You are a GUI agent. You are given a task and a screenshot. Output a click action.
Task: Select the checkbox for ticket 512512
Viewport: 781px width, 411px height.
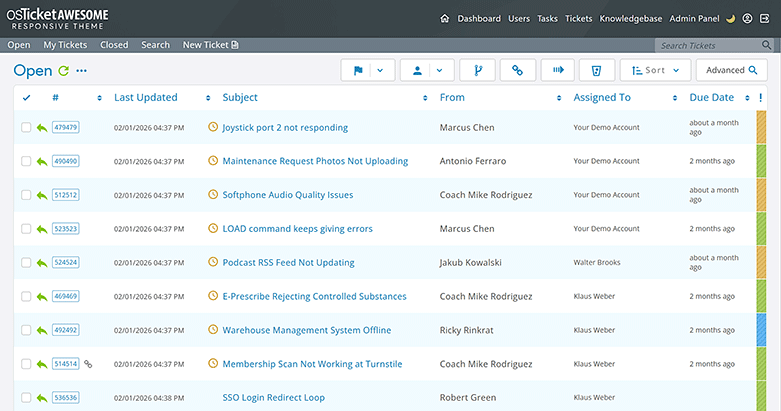pyautogui.click(x=26, y=195)
